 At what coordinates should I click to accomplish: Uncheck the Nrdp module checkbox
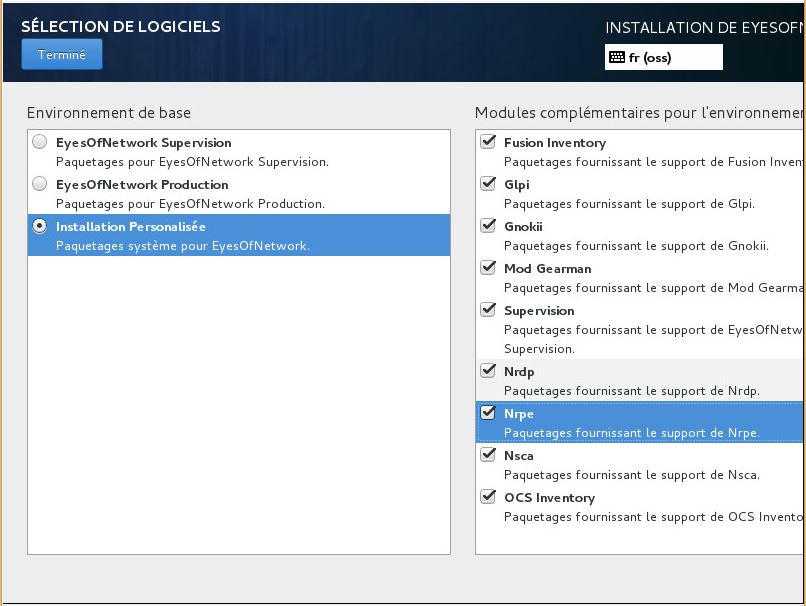[488, 371]
